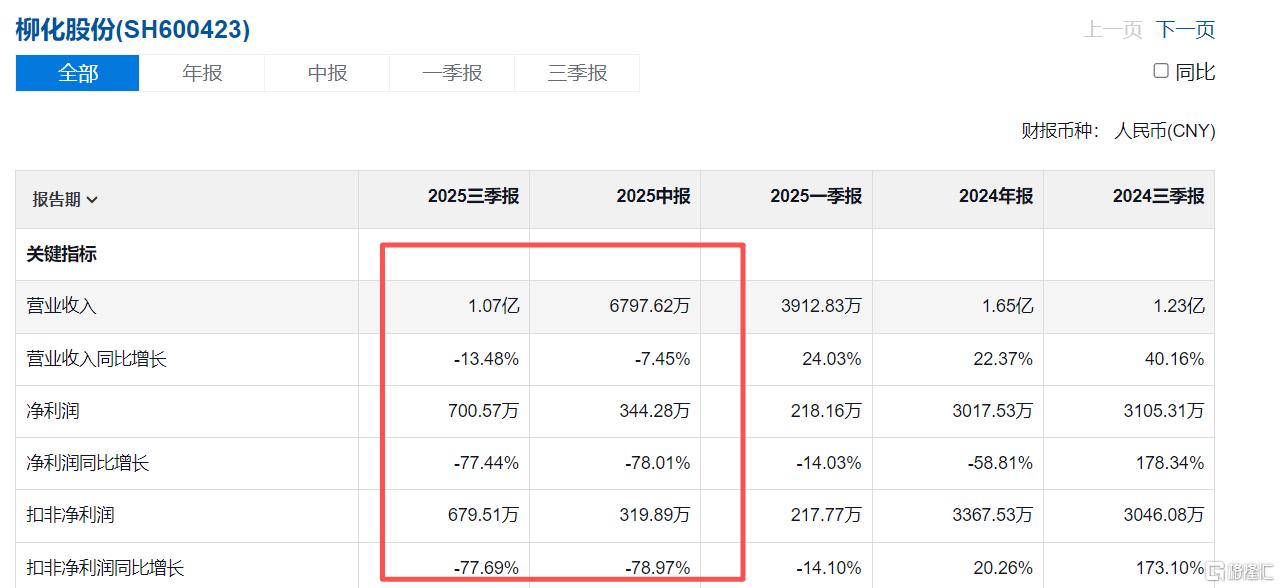1280x588 pixels.
Task: Click net profit growth -14.03%
Action: [828, 463]
